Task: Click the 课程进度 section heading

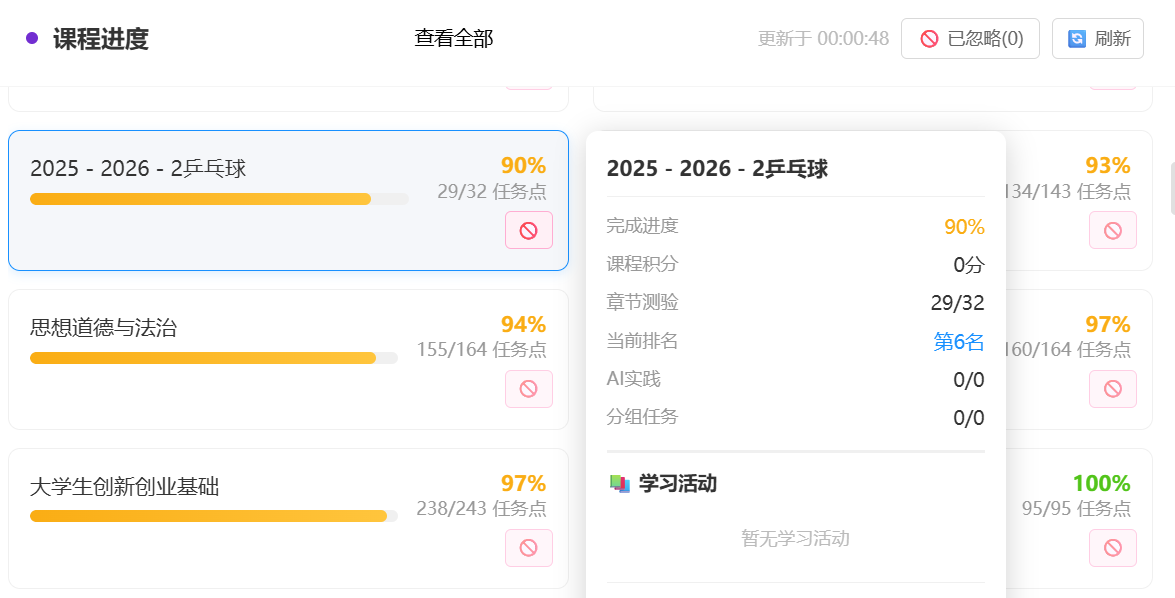Action: [100, 39]
